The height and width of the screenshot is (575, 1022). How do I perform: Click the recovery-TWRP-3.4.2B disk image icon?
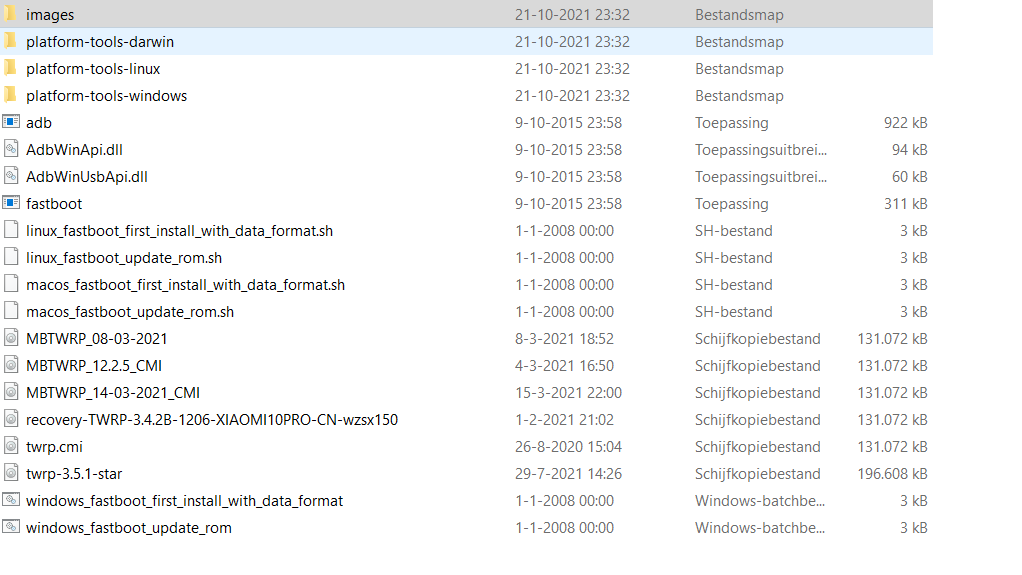[11, 419]
